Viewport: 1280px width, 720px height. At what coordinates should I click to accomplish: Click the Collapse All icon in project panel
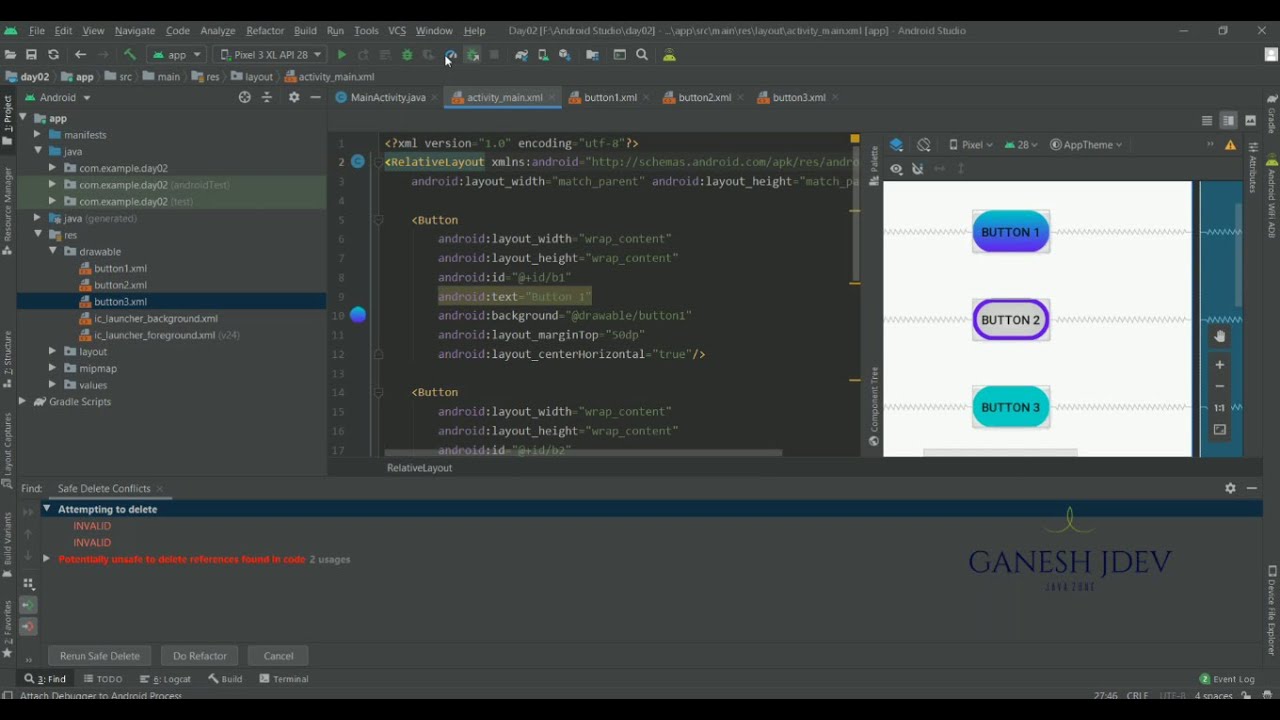coord(267,97)
